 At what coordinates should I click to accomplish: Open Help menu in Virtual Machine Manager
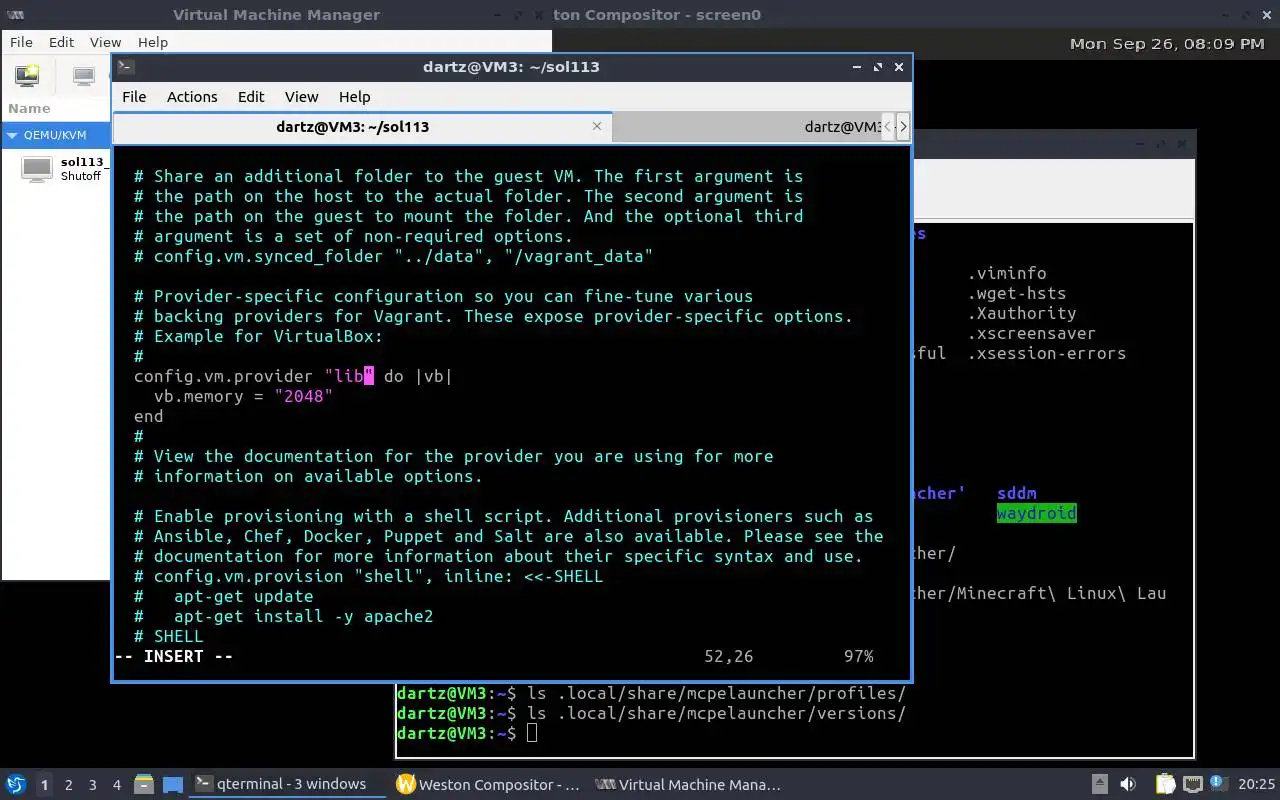pyautogui.click(x=153, y=42)
